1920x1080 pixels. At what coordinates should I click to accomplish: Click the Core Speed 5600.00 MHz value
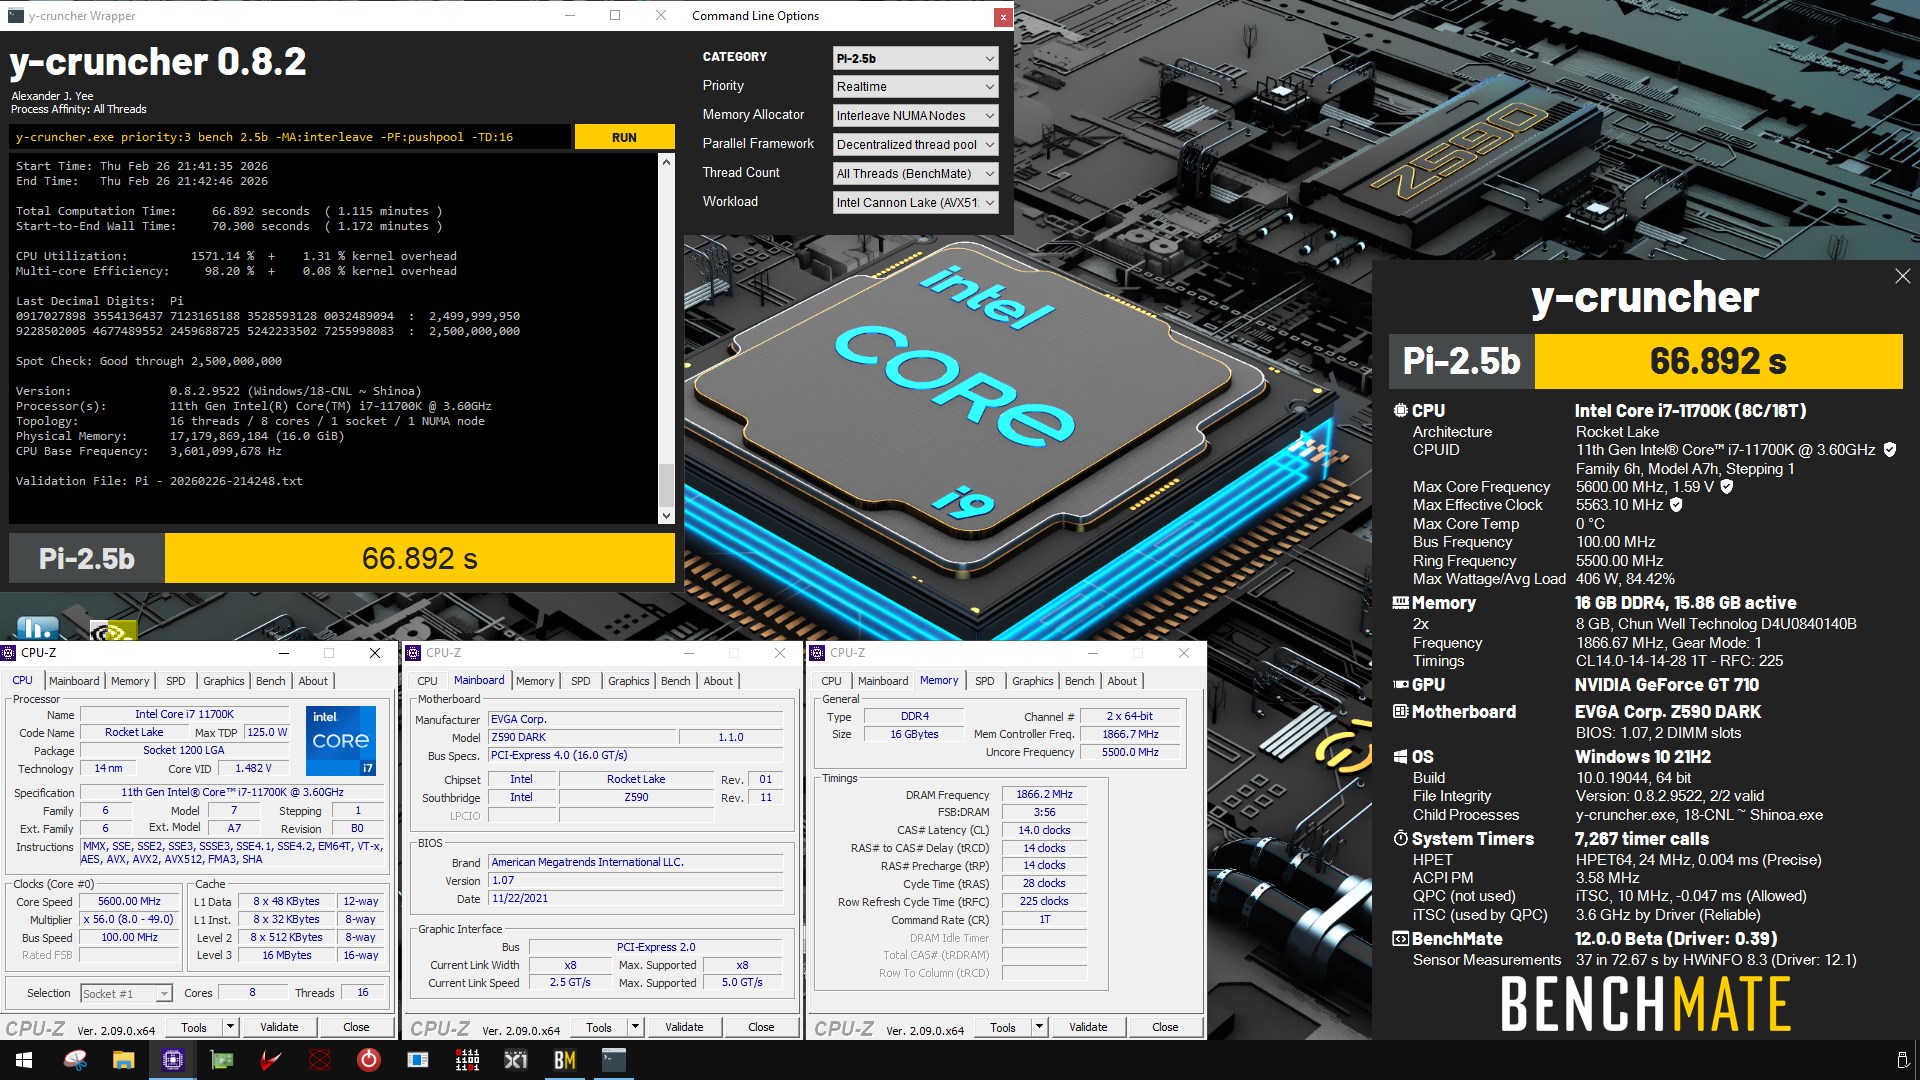click(130, 902)
